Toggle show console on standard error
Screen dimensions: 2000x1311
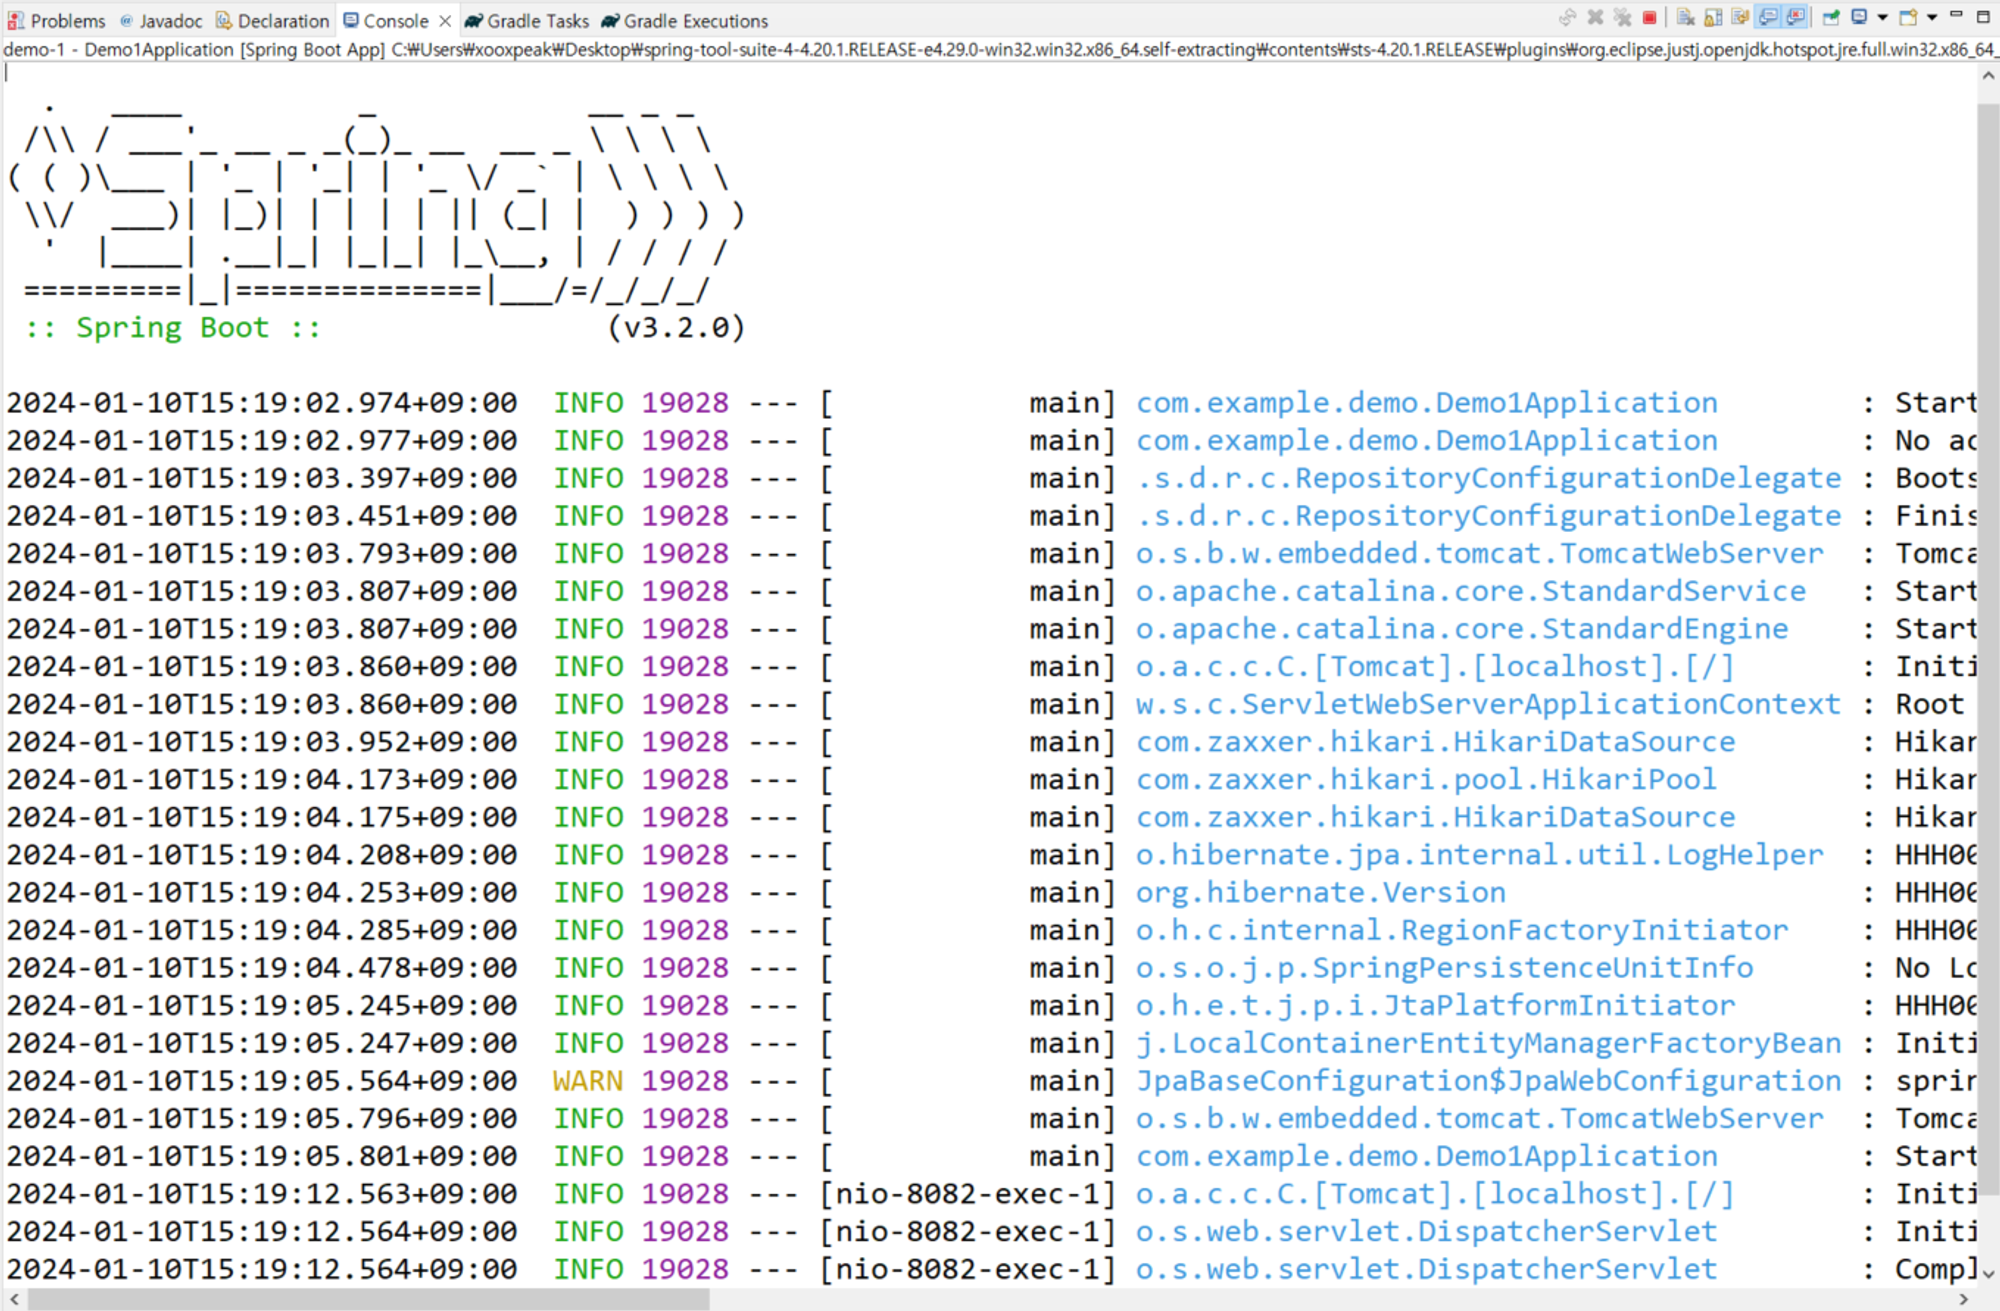click(1796, 17)
